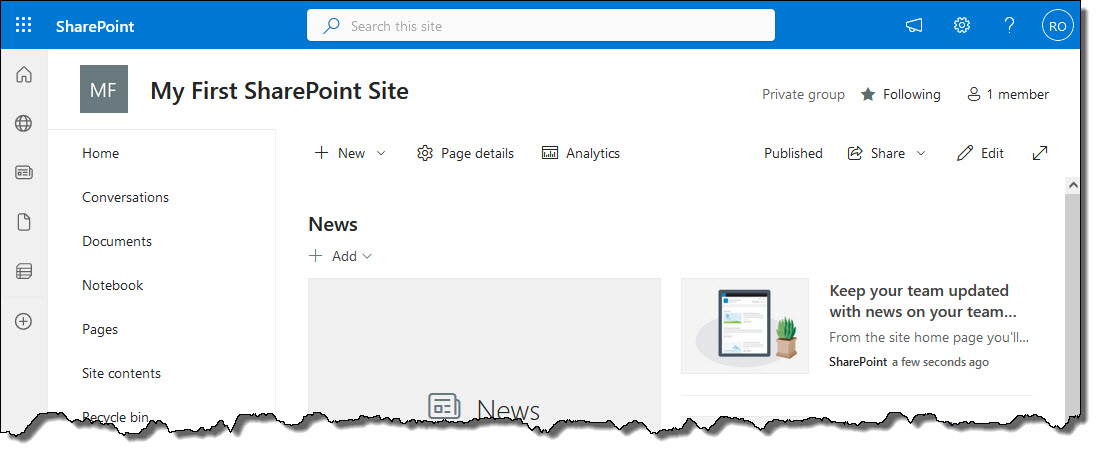Open Site contents in the navigation
This screenshot has width=1097, height=455.
pos(122,374)
